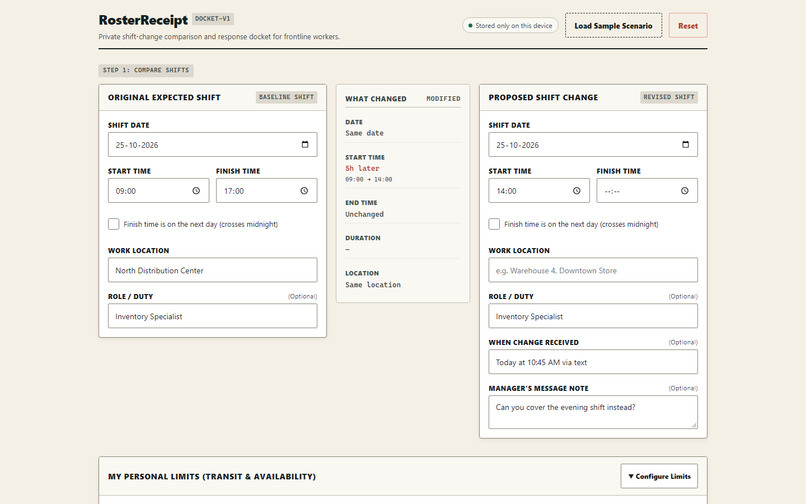Open calendar picker in original shift date
The image size is (806, 504).
[305, 145]
